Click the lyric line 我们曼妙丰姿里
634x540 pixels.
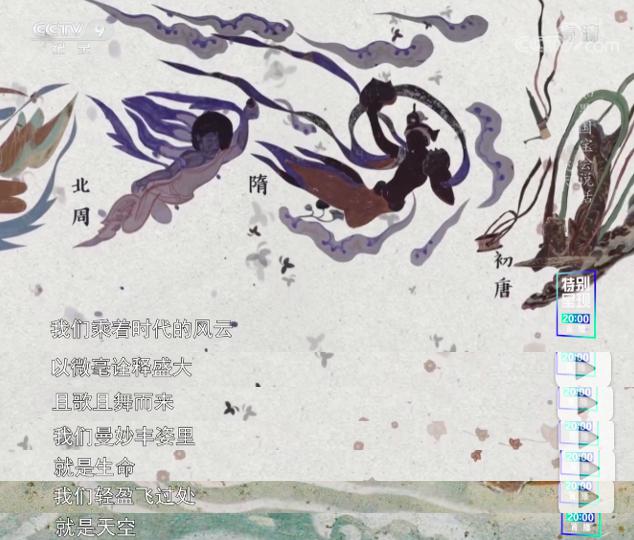pyautogui.click(x=122, y=436)
